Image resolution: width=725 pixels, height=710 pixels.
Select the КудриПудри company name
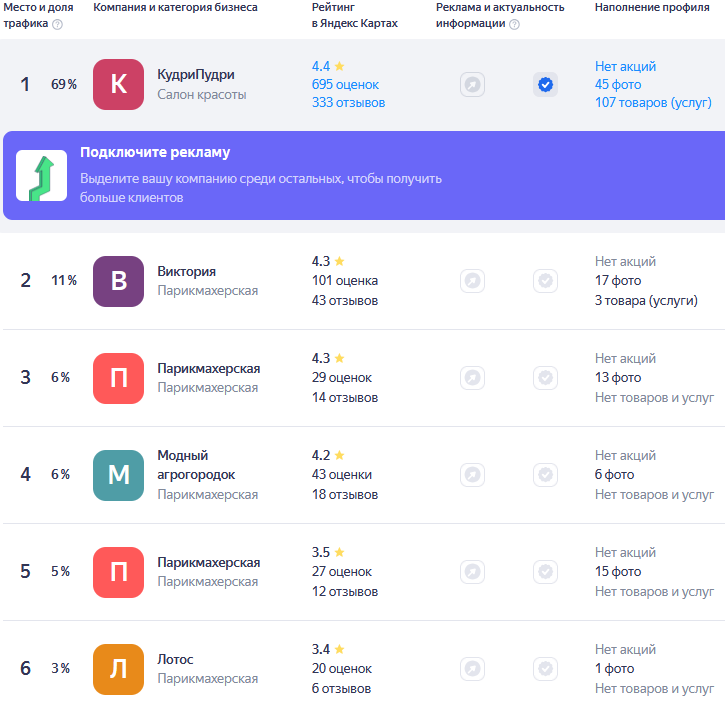tap(196, 74)
